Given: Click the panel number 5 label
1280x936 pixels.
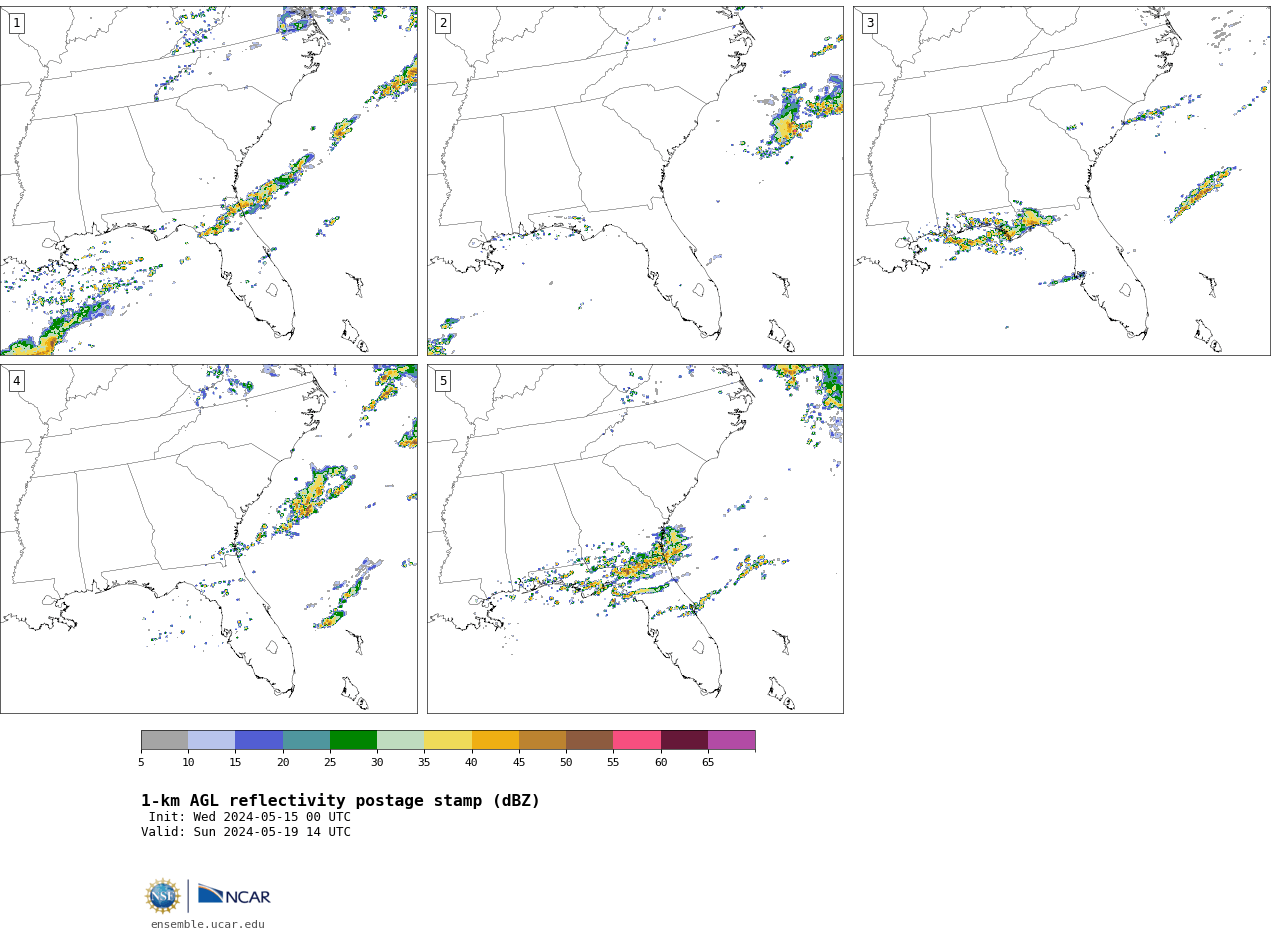Looking at the screenshot, I should 443,381.
